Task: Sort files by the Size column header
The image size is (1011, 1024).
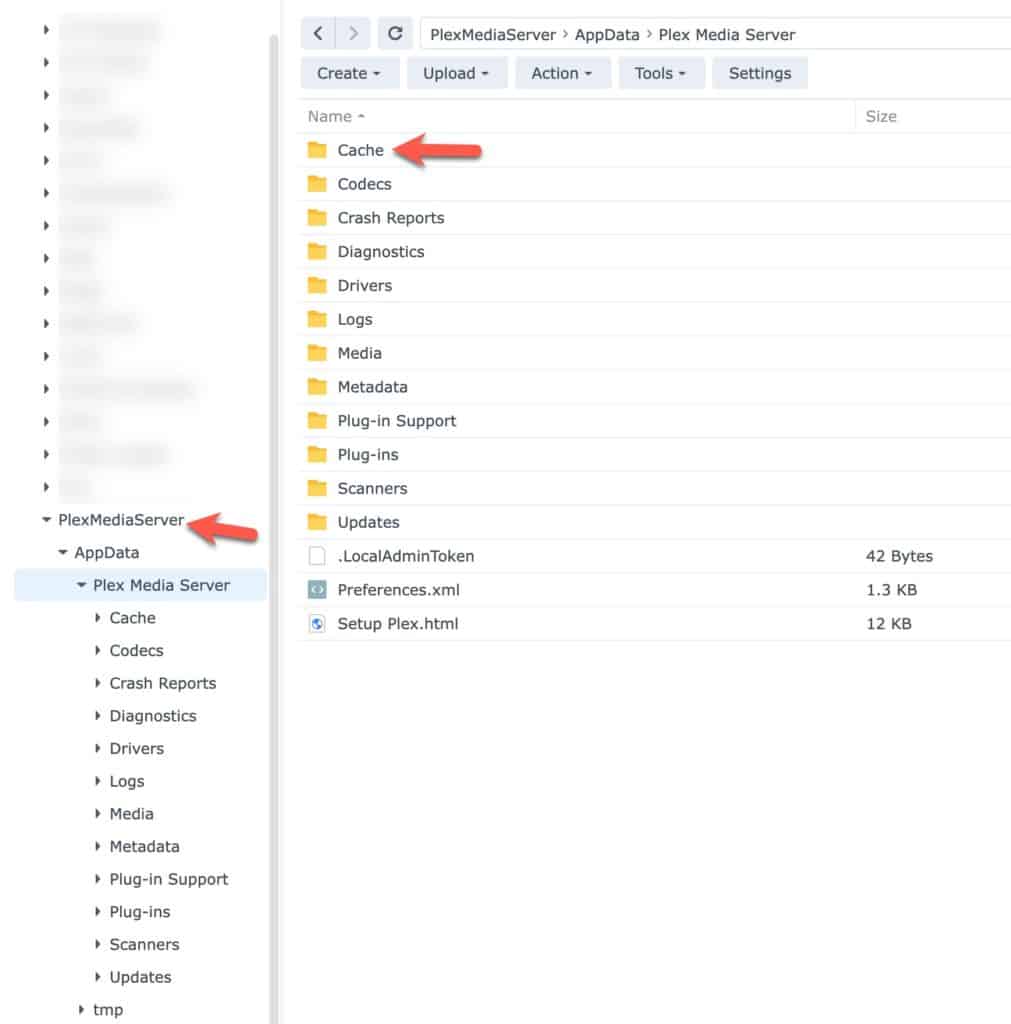Action: [x=881, y=116]
